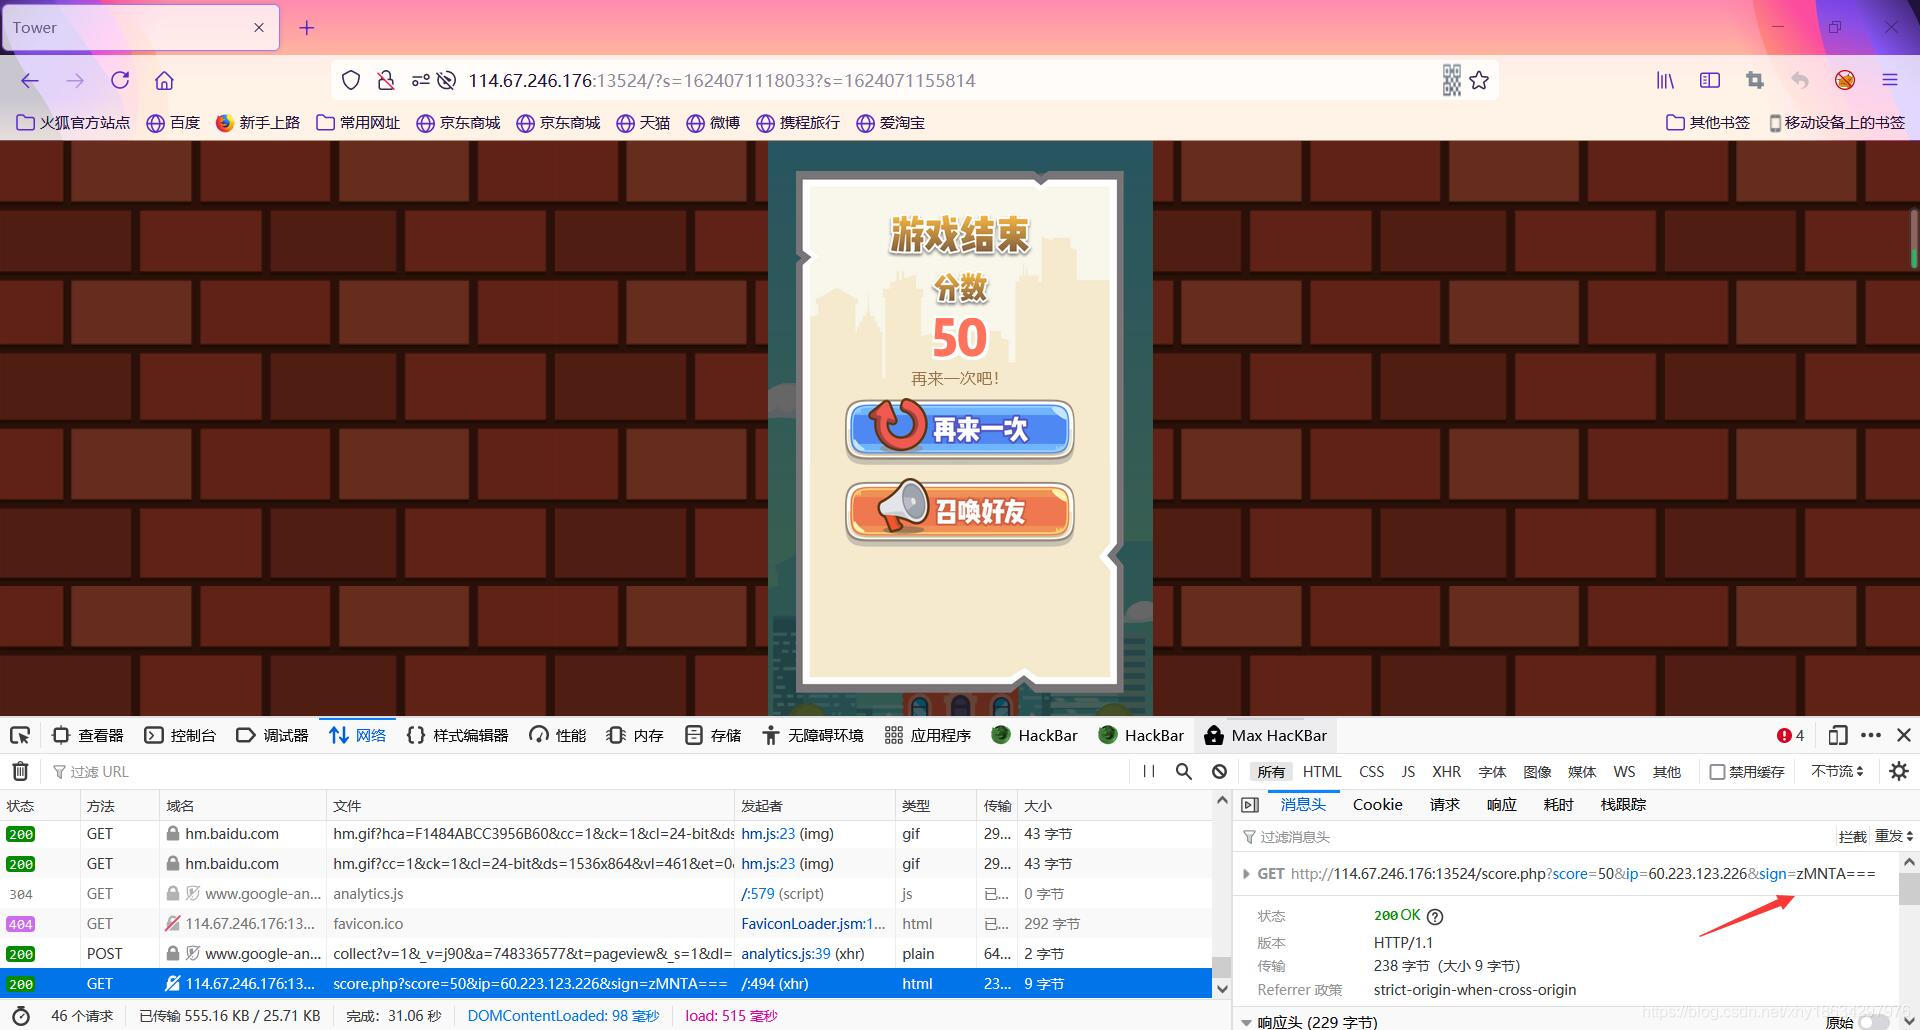The image size is (1920, 1030).
Task: Collapse the 响应头 response headers section
Action: [x=1246, y=1022]
